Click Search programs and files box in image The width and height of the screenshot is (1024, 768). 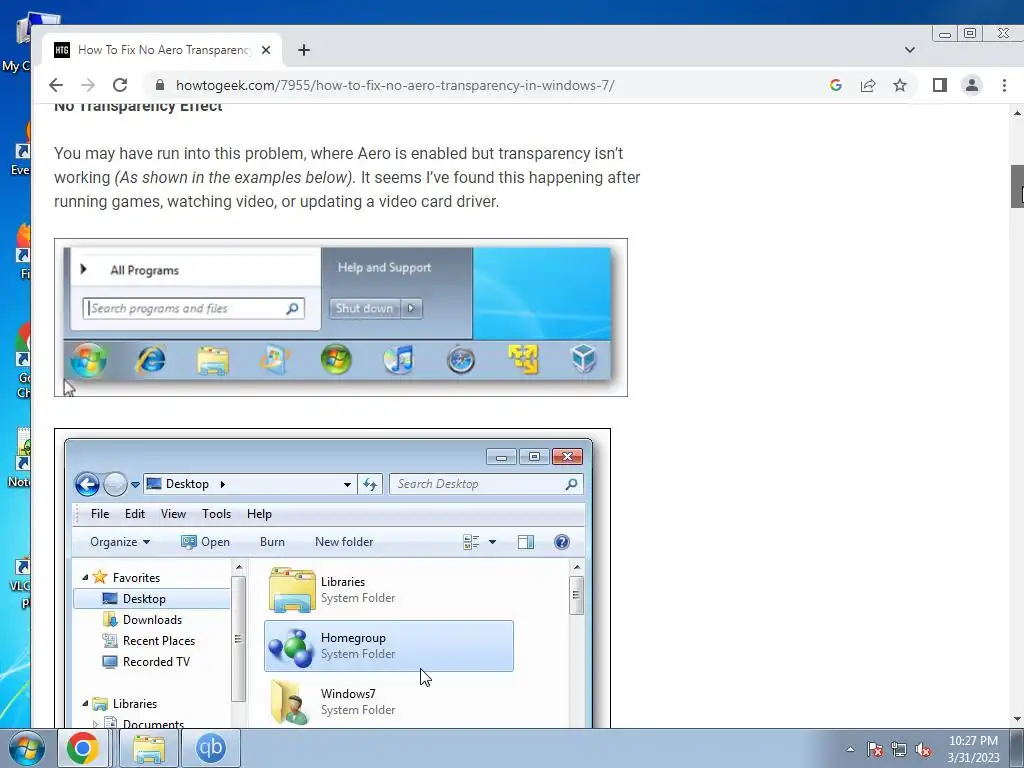[x=193, y=308]
